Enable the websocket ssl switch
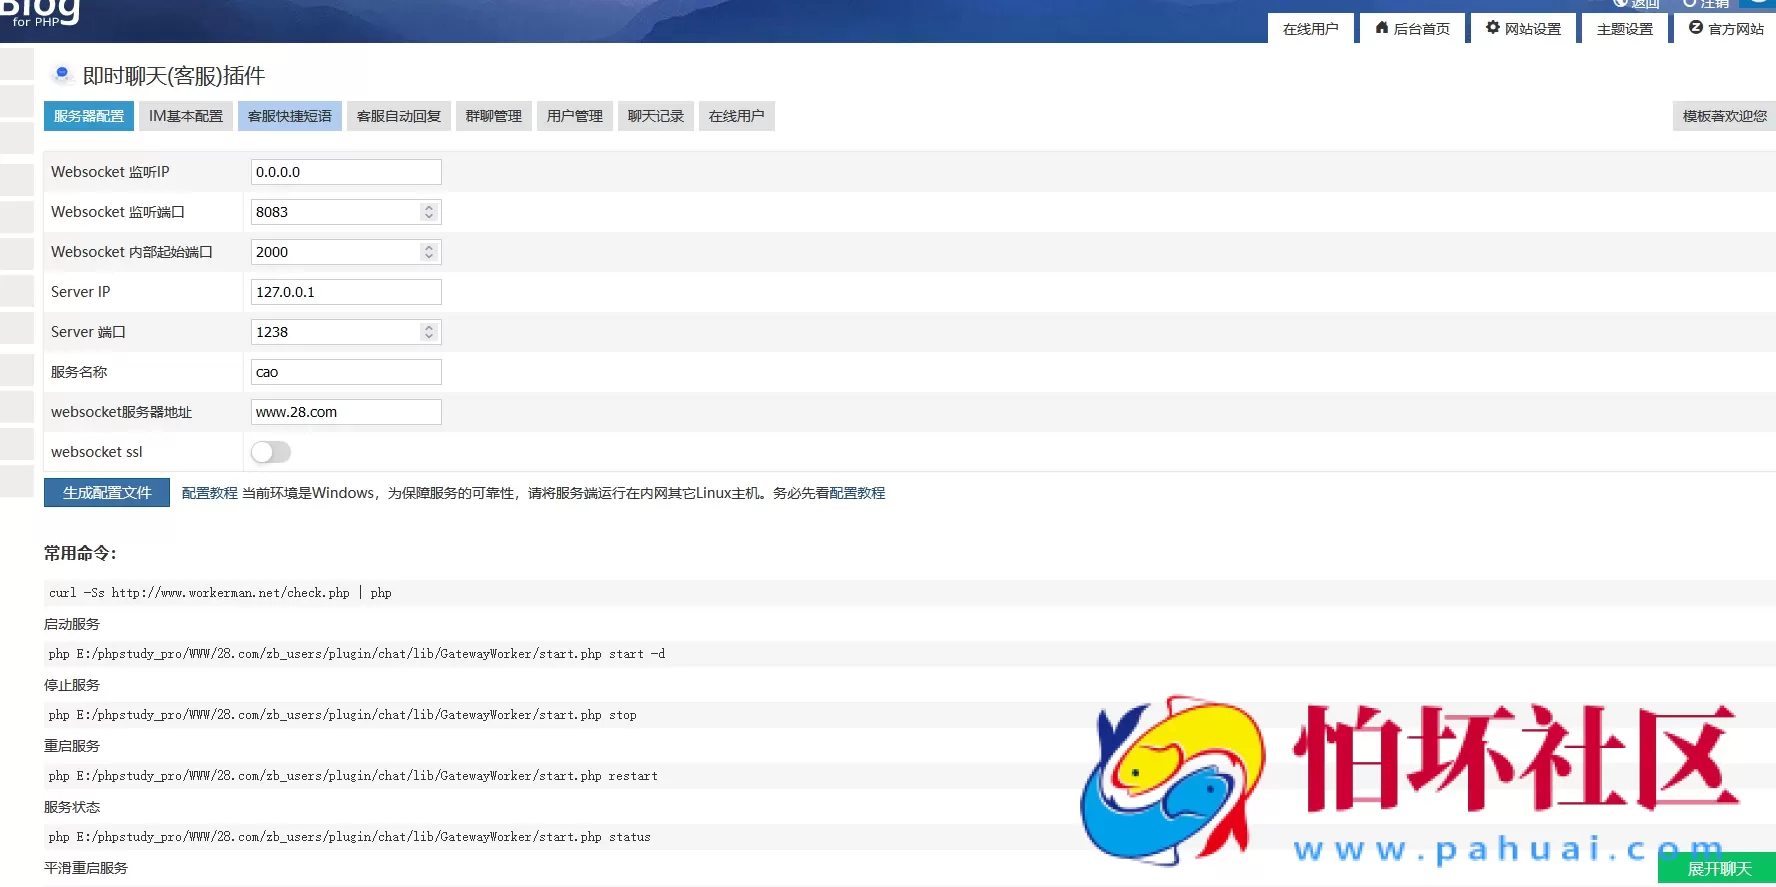The width and height of the screenshot is (1776, 887). 271,452
